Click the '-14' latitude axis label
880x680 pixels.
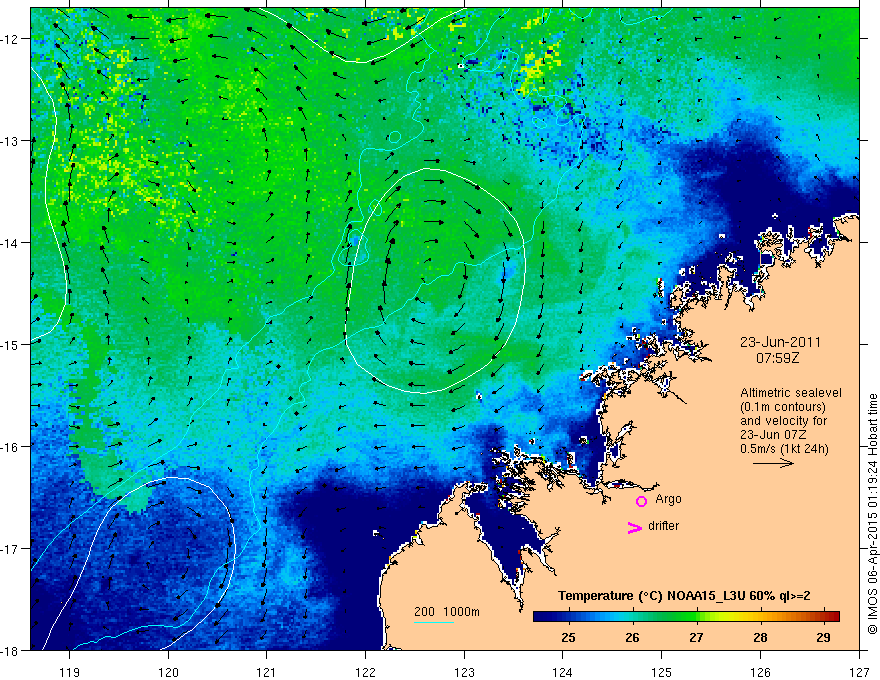point(10,243)
